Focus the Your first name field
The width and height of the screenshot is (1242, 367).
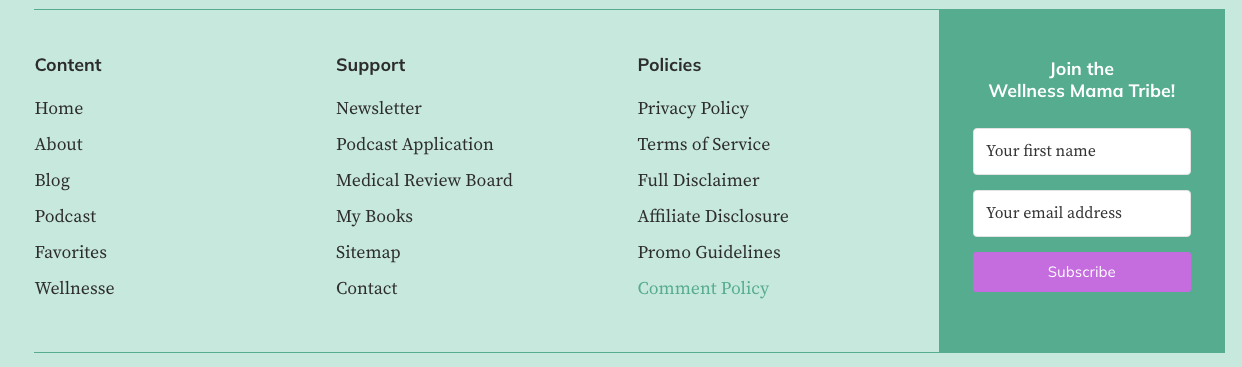1082,151
